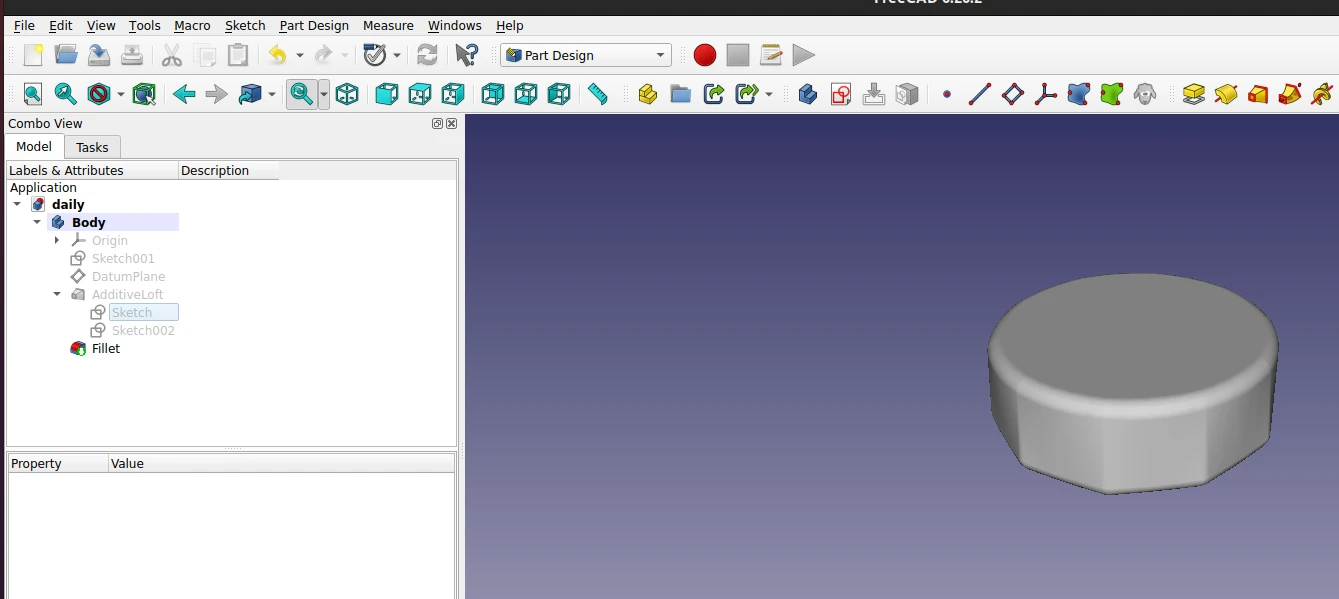Click the selection forward arrow

(x=217, y=94)
